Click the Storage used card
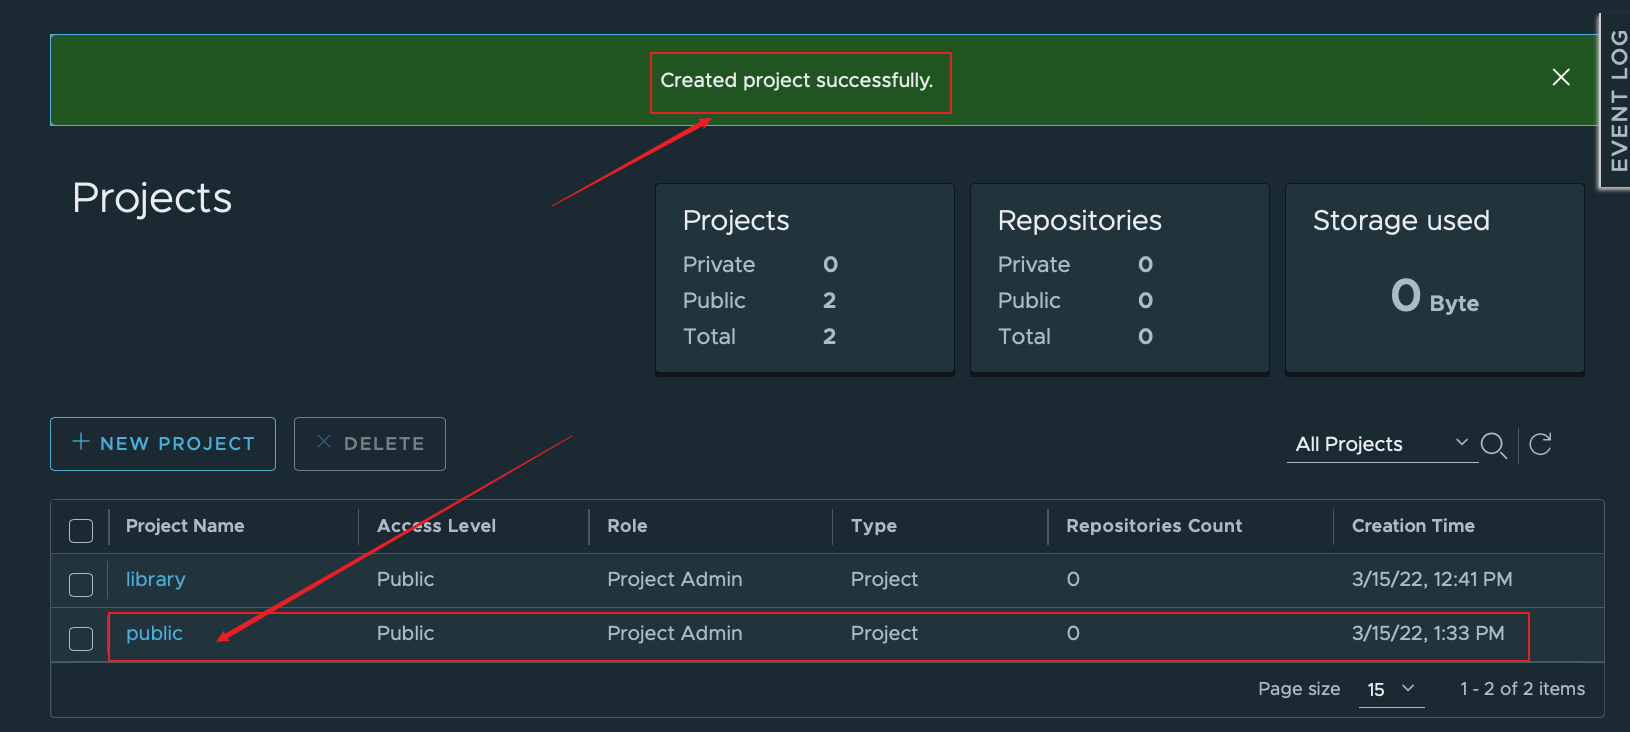 coord(1434,278)
